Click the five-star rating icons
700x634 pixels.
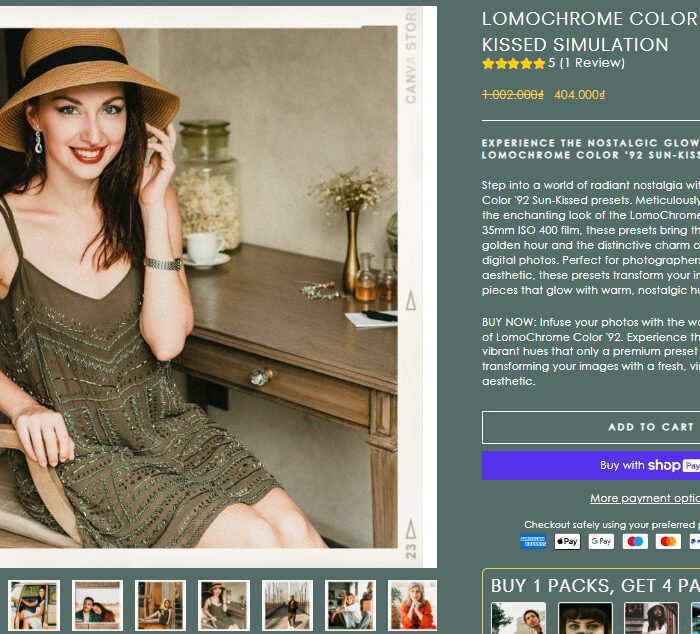514,63
